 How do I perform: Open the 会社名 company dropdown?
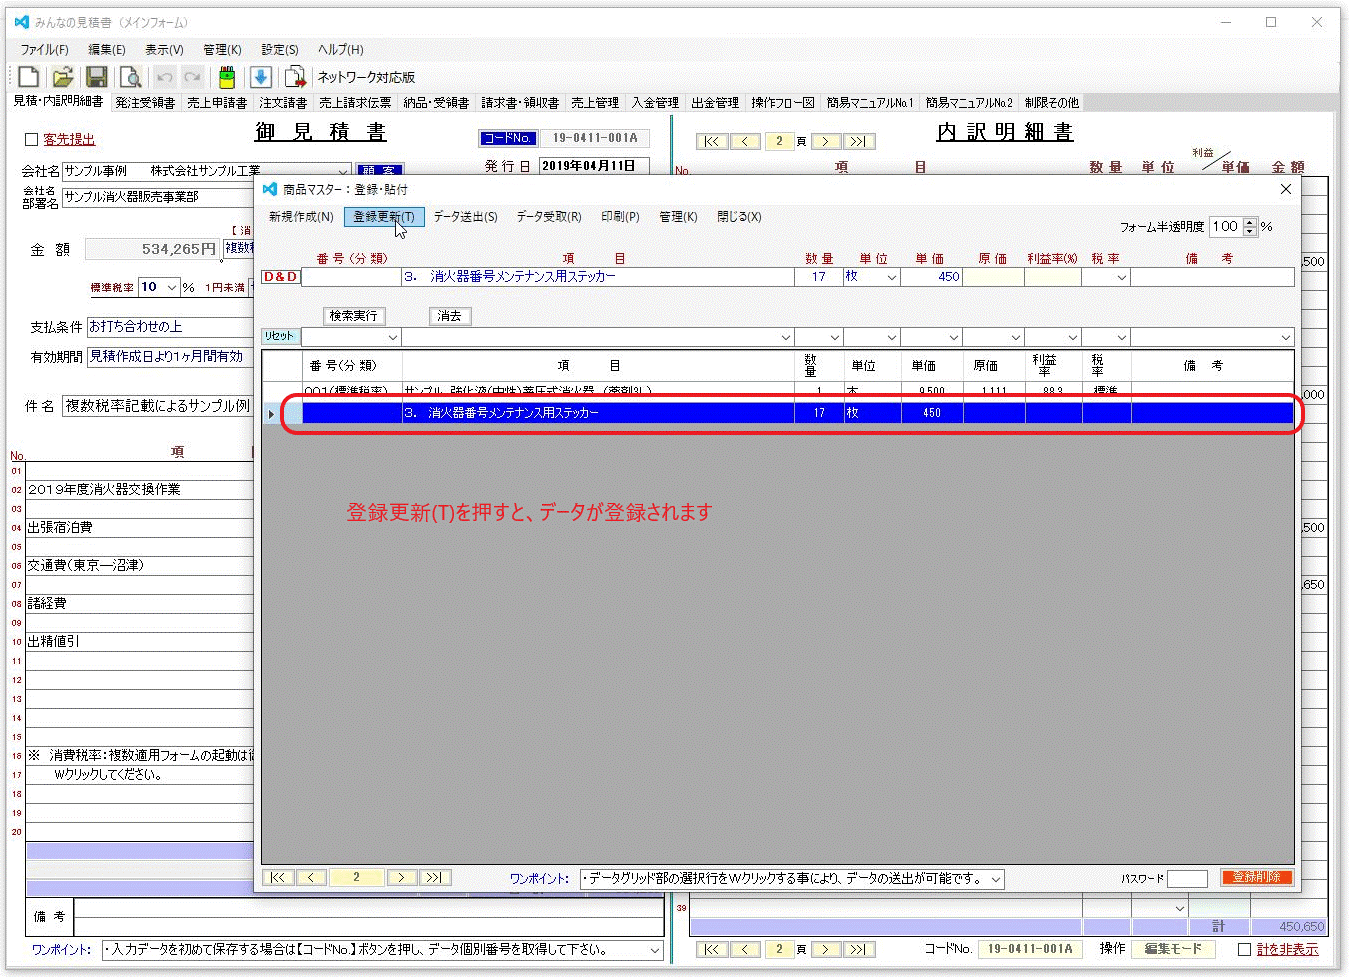point(343,172)
